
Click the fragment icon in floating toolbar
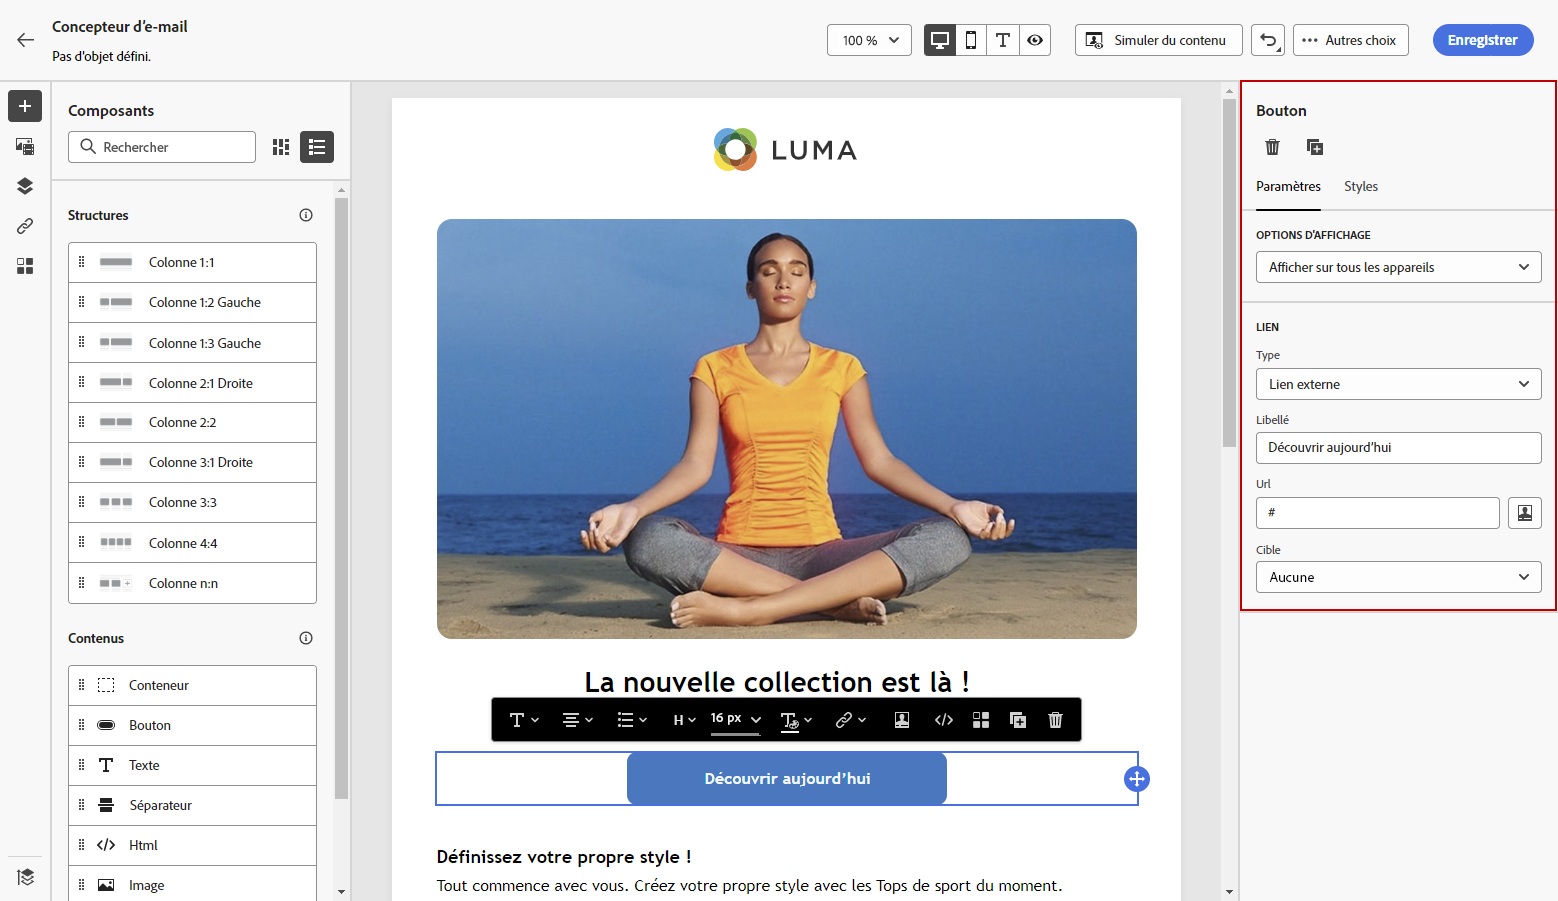pyautogui.click(x=981, y=720)
